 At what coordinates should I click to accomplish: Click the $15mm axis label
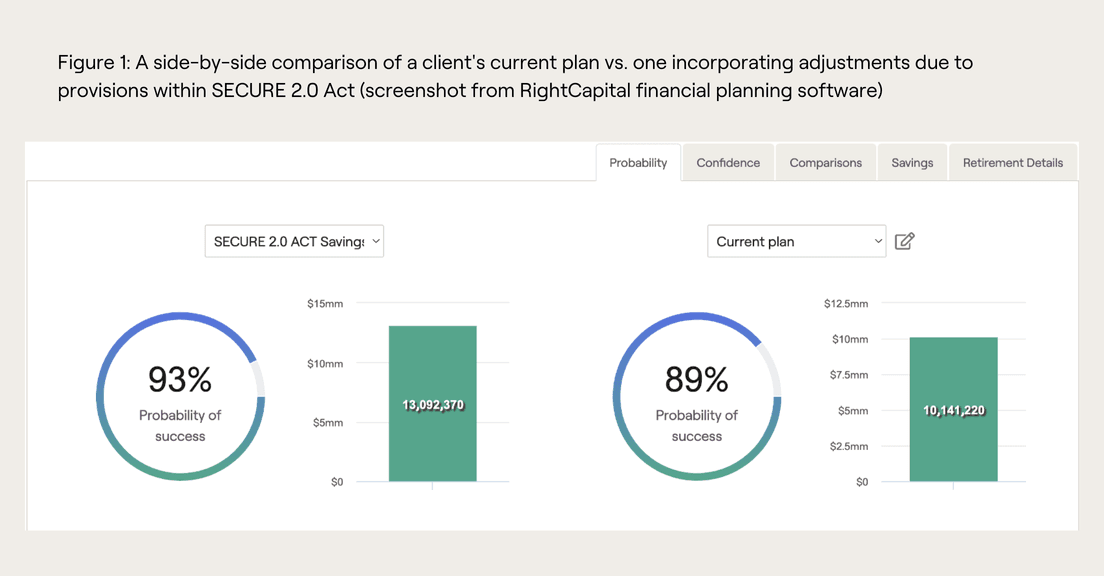tap(325, 303)
